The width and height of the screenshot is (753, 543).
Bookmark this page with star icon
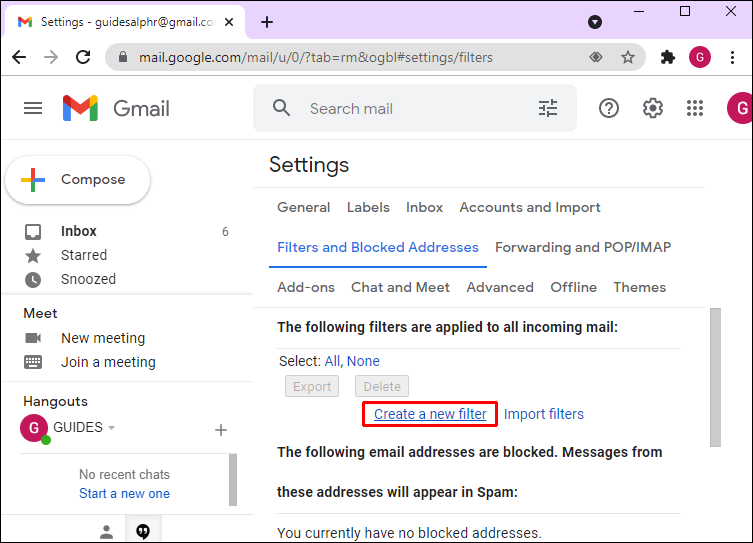pyautogui.click(x=628, y=57)
